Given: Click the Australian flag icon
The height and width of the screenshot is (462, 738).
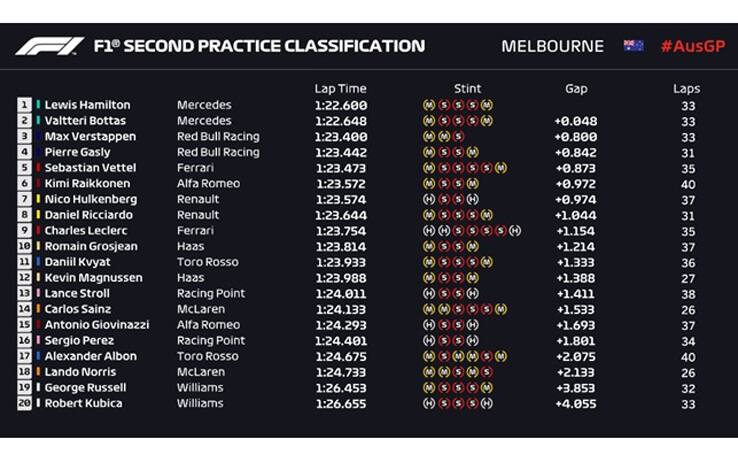Looking at the screenshot, I should click(x=633, y=46).
